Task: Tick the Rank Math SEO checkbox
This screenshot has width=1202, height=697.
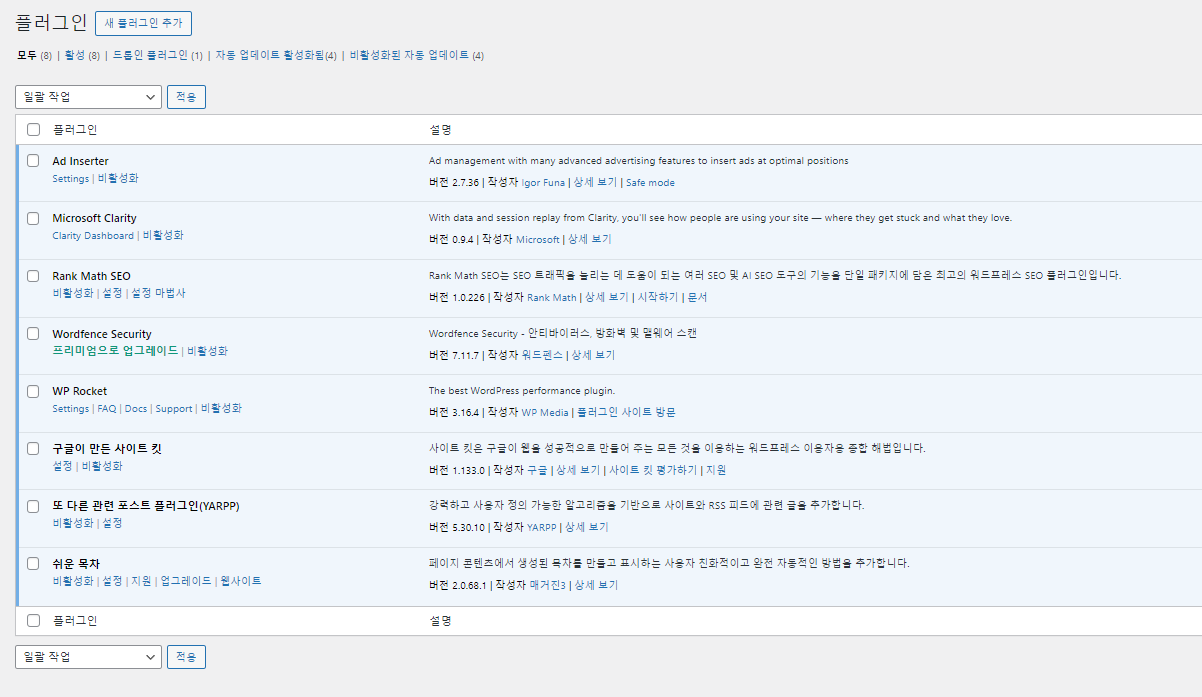Action: pyautogui.click(x=33, y=276)
